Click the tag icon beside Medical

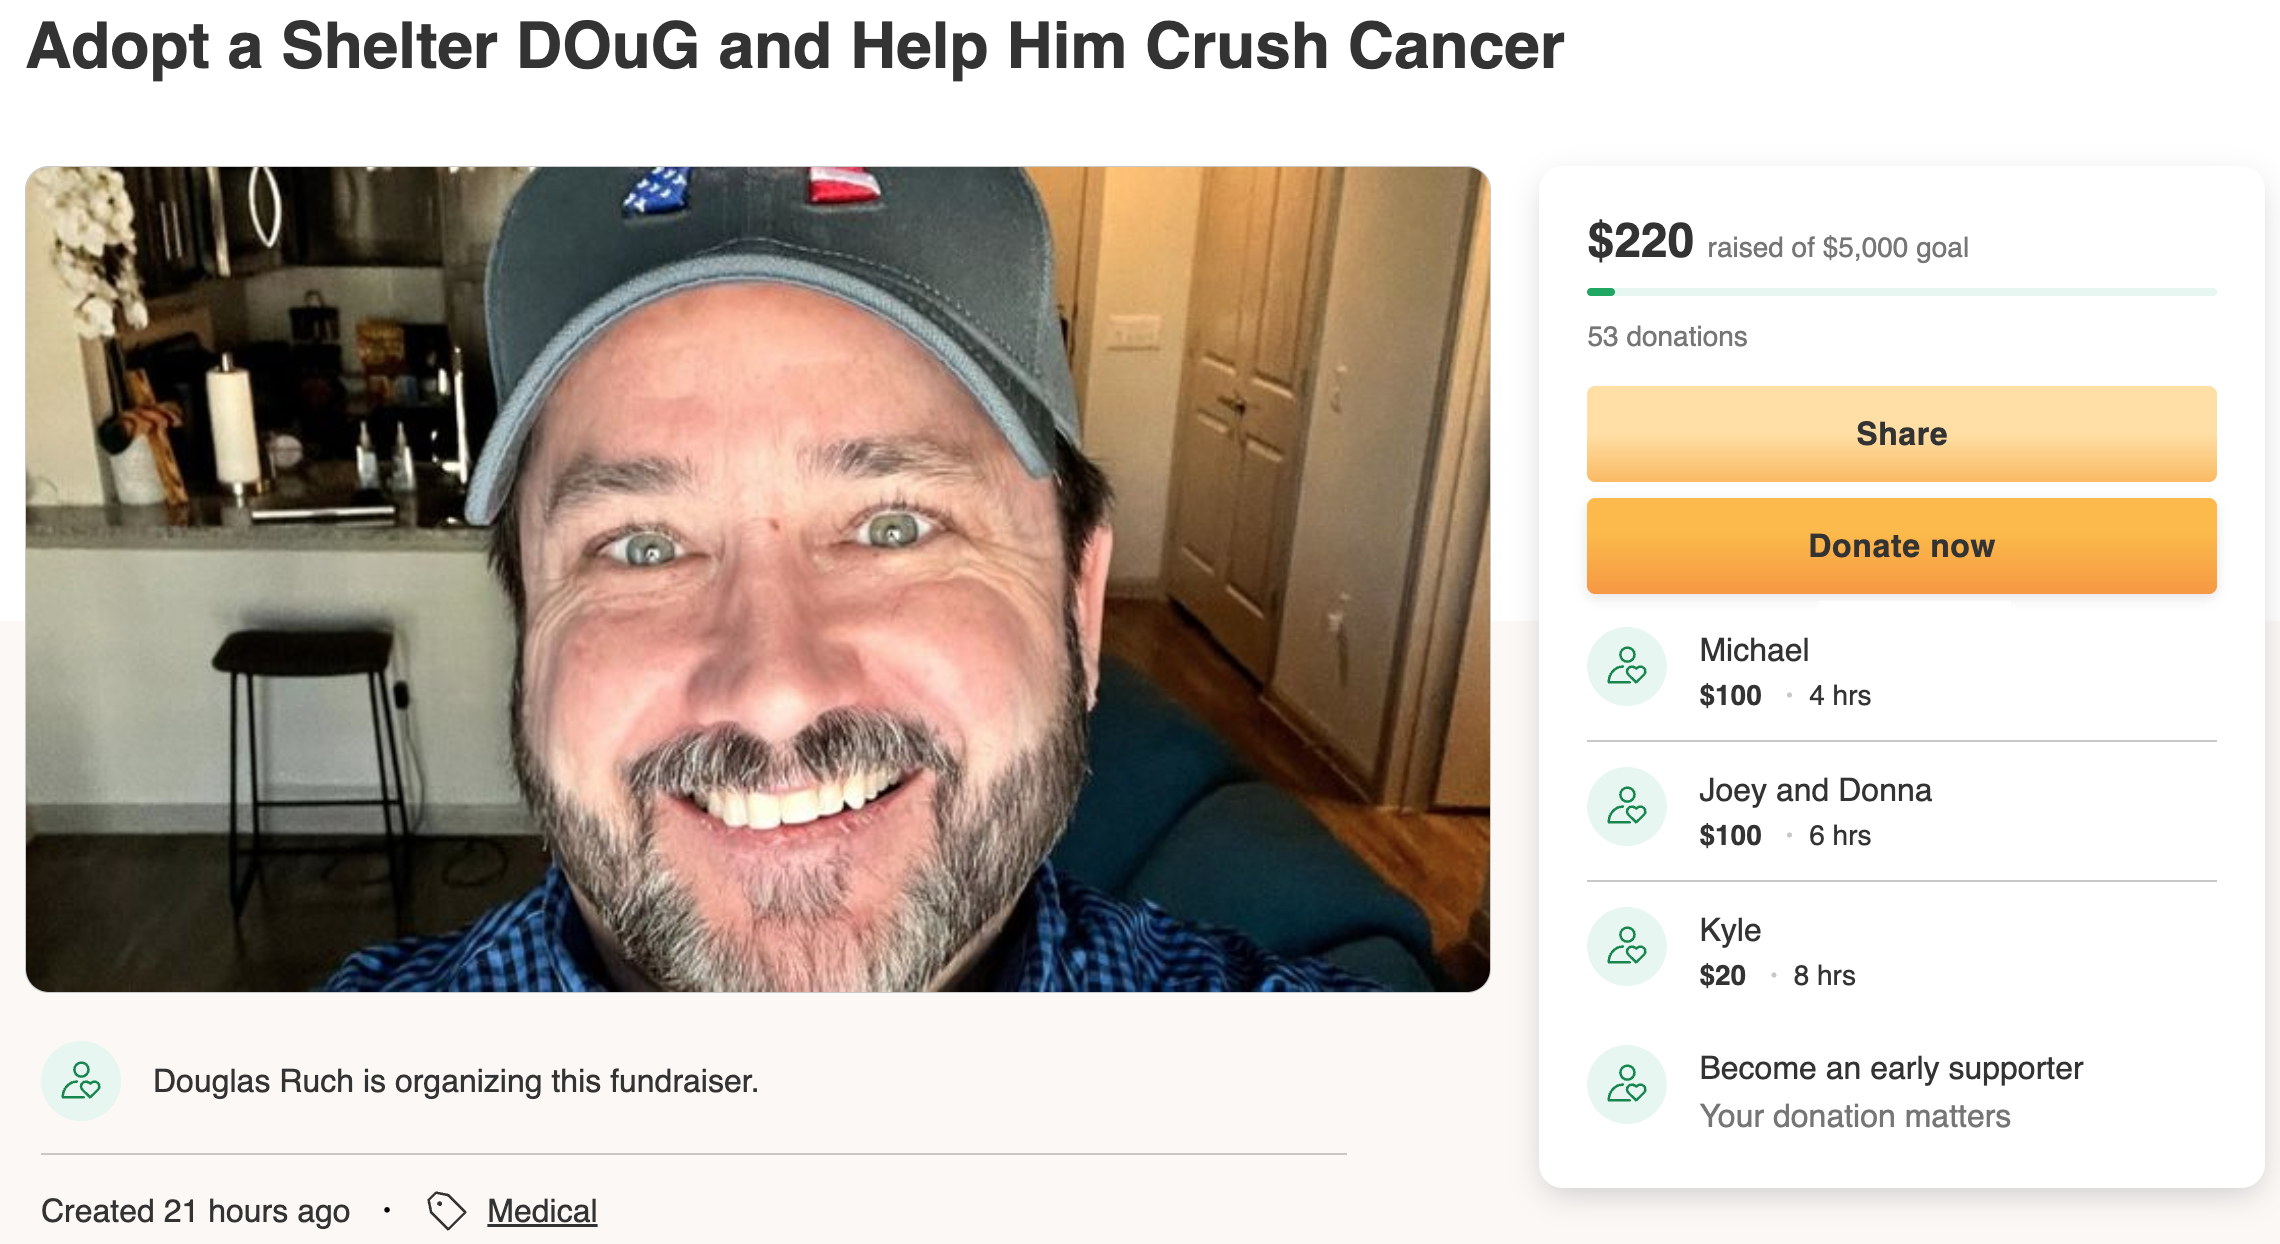446,1210
